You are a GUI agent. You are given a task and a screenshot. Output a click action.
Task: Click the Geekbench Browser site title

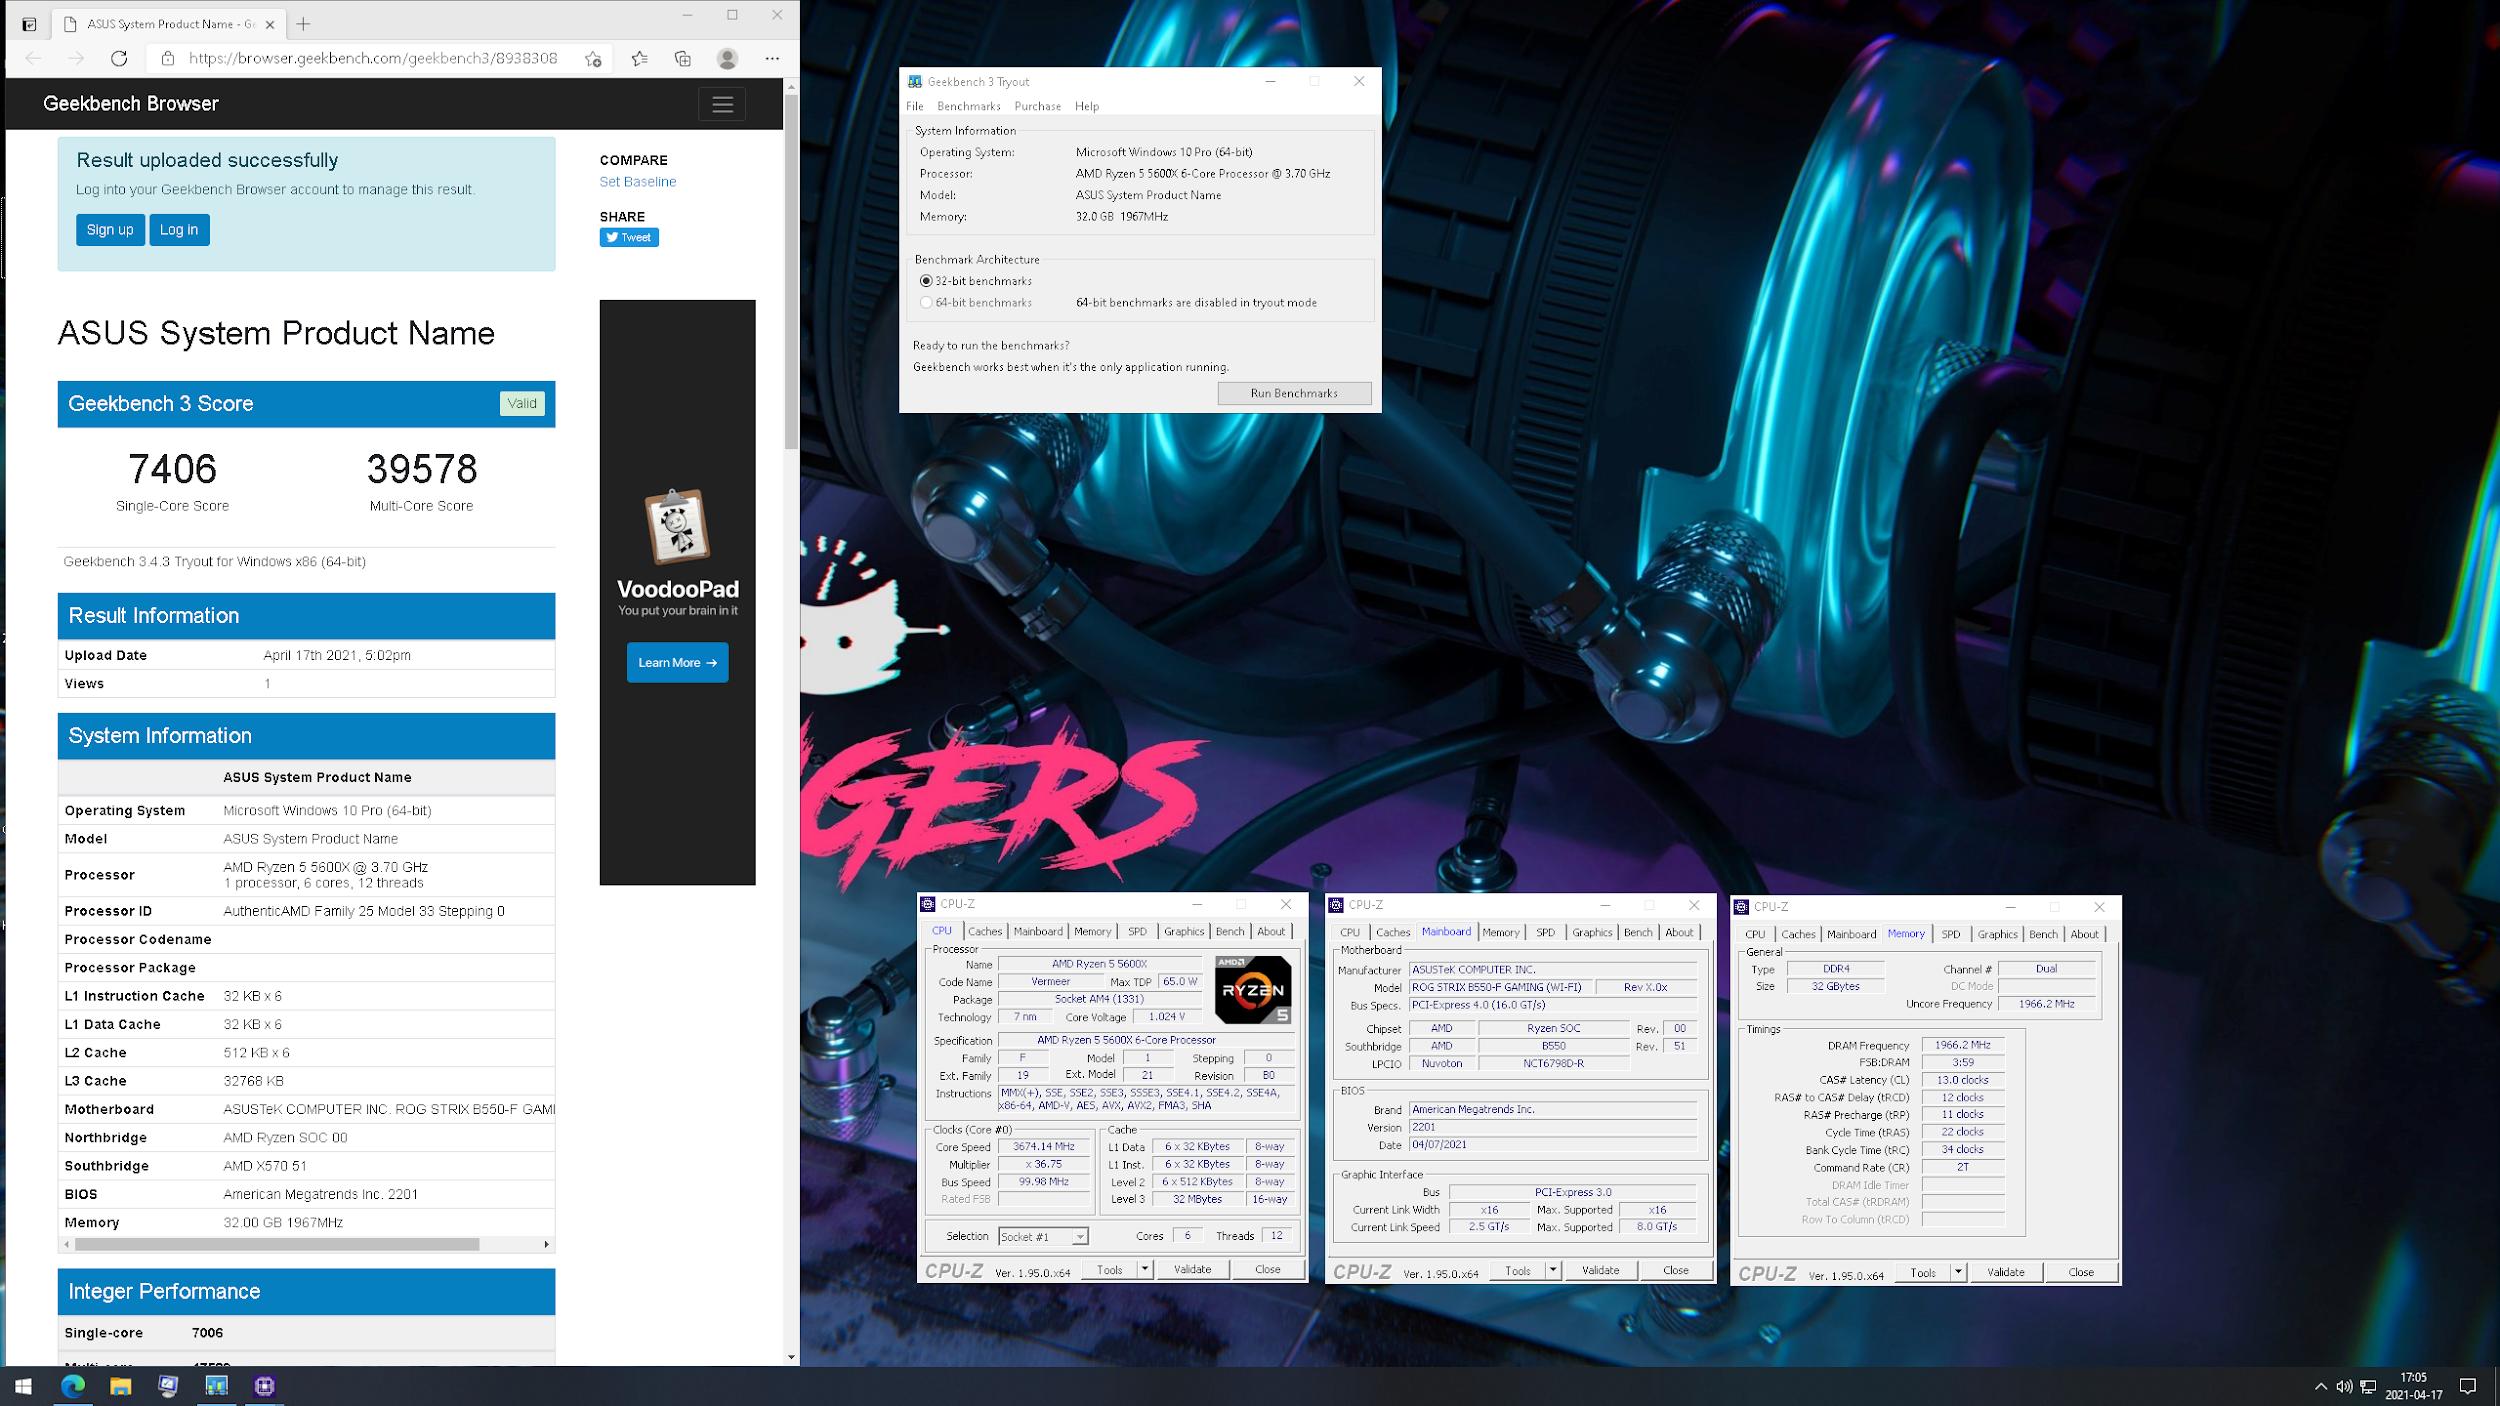pyautogui.click(x=131, y=103)
